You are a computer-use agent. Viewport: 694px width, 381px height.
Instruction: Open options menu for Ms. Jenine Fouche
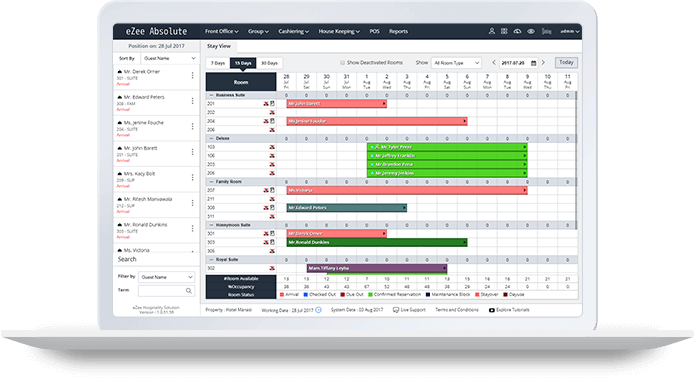click(193, 127)
